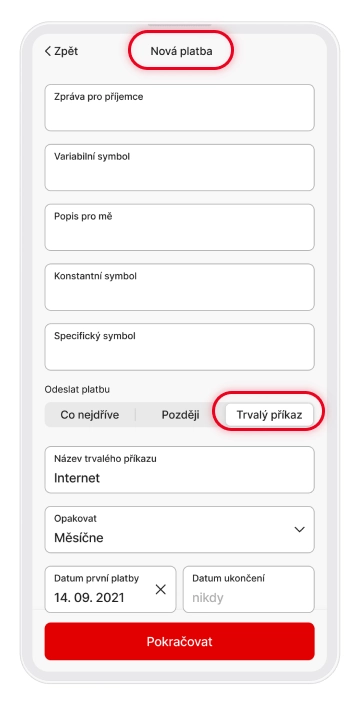Change the Datum první platby date
The width and height of the screenshot is (360, 706).
pos(110,589)
